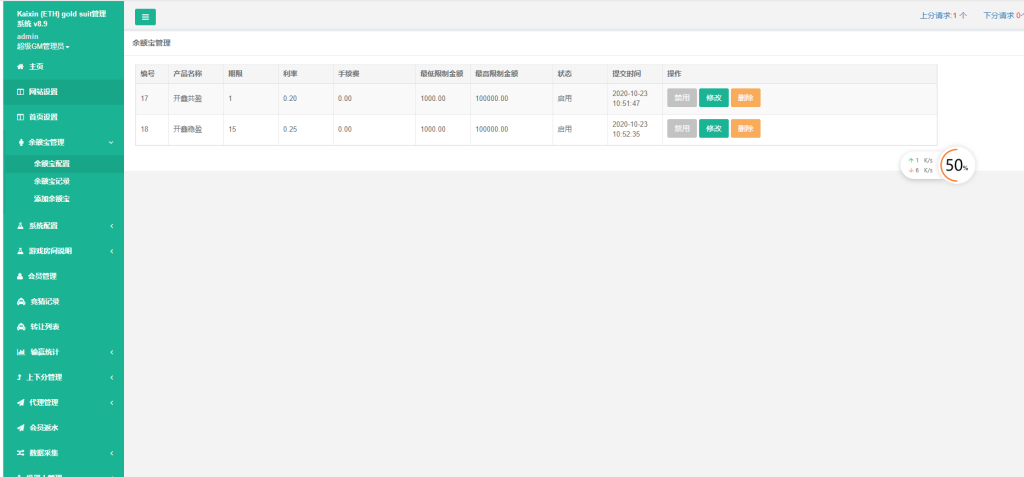Open 首页设置 in the sidebar
Screen dimensions: 1024x477
click(x=43, y=117)
